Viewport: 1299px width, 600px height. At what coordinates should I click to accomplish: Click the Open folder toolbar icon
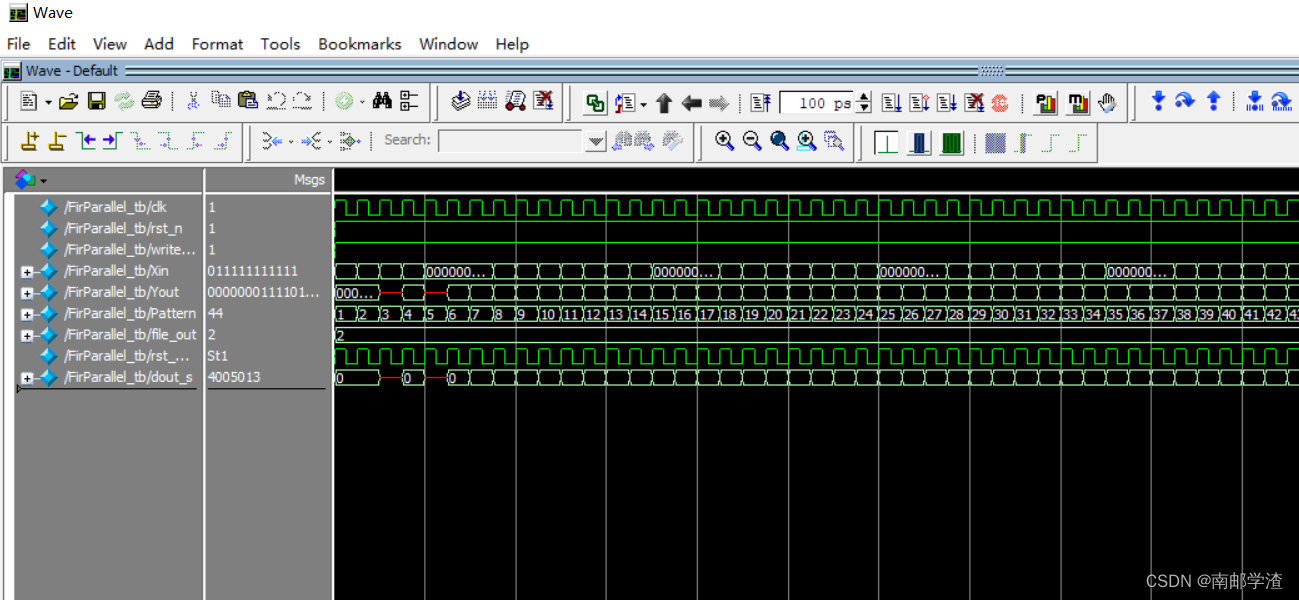coord(68,101)
